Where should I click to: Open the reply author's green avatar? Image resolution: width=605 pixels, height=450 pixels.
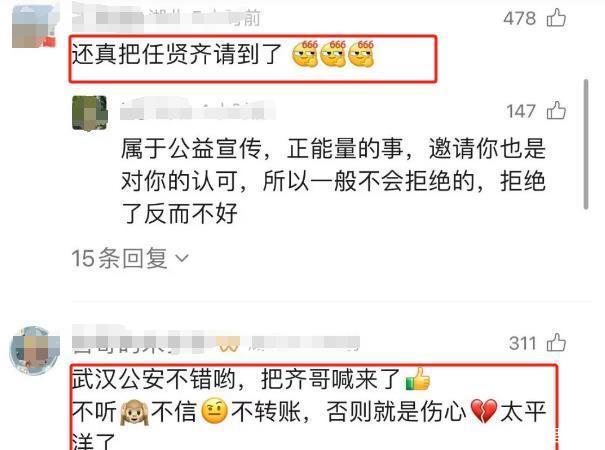(x=90, y=113)
